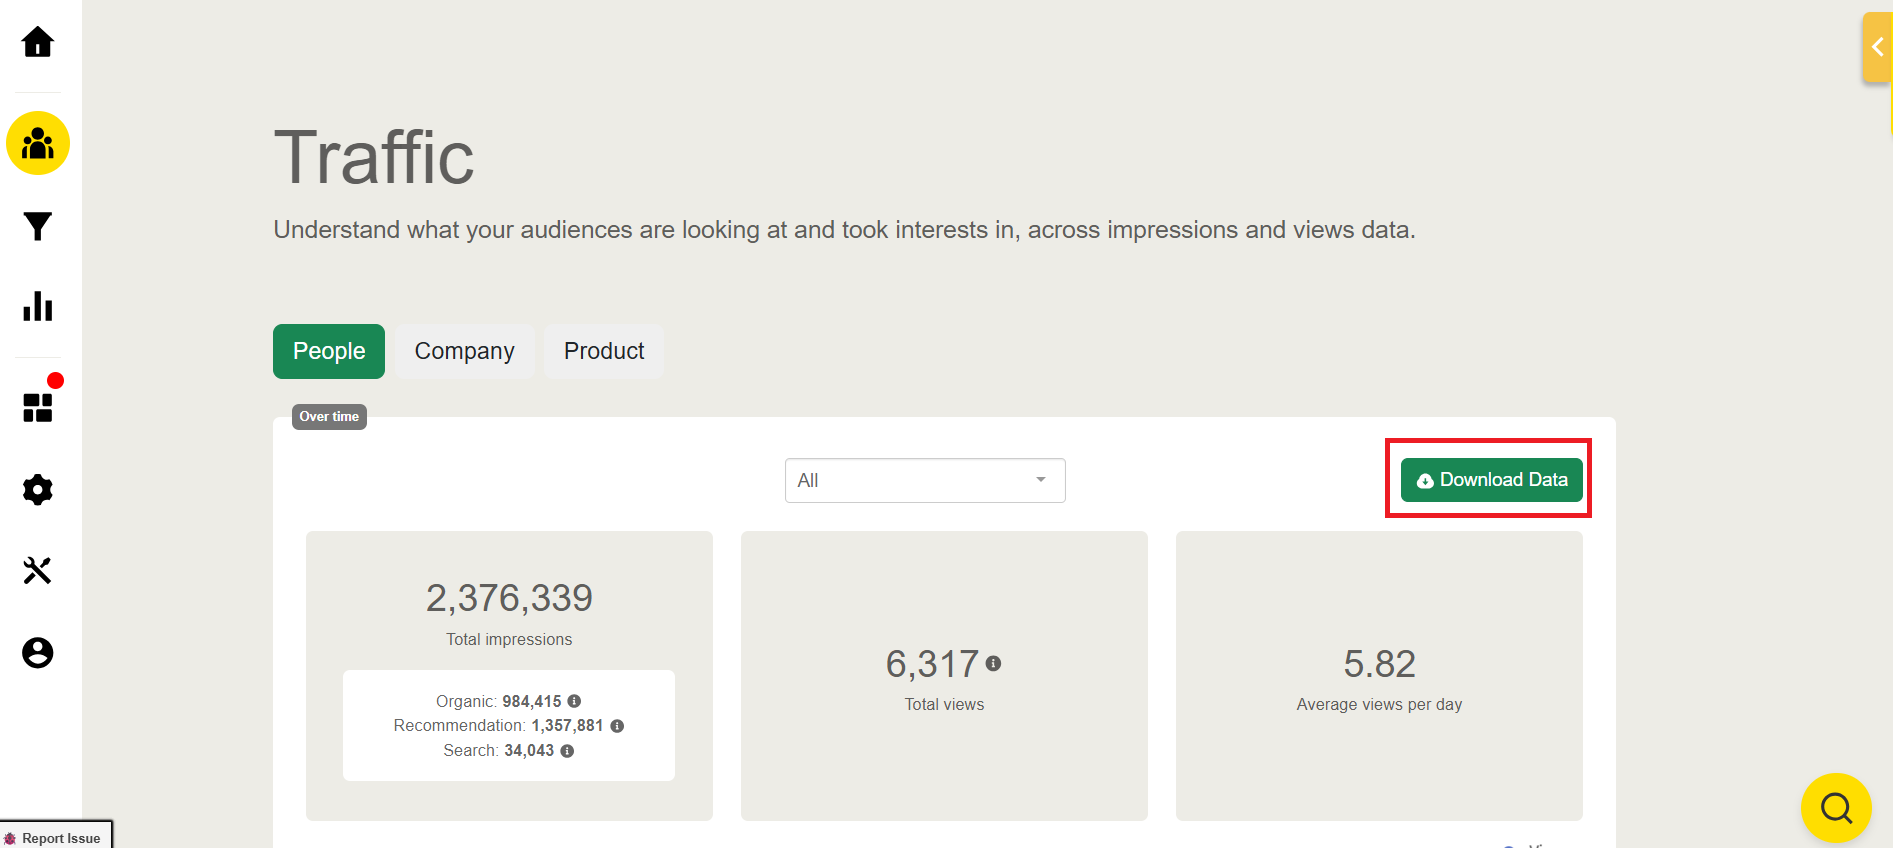Expand the yellow collapsed side panel arrow
Screen dimensions: 1893x848
click(x=1877, y=47)
